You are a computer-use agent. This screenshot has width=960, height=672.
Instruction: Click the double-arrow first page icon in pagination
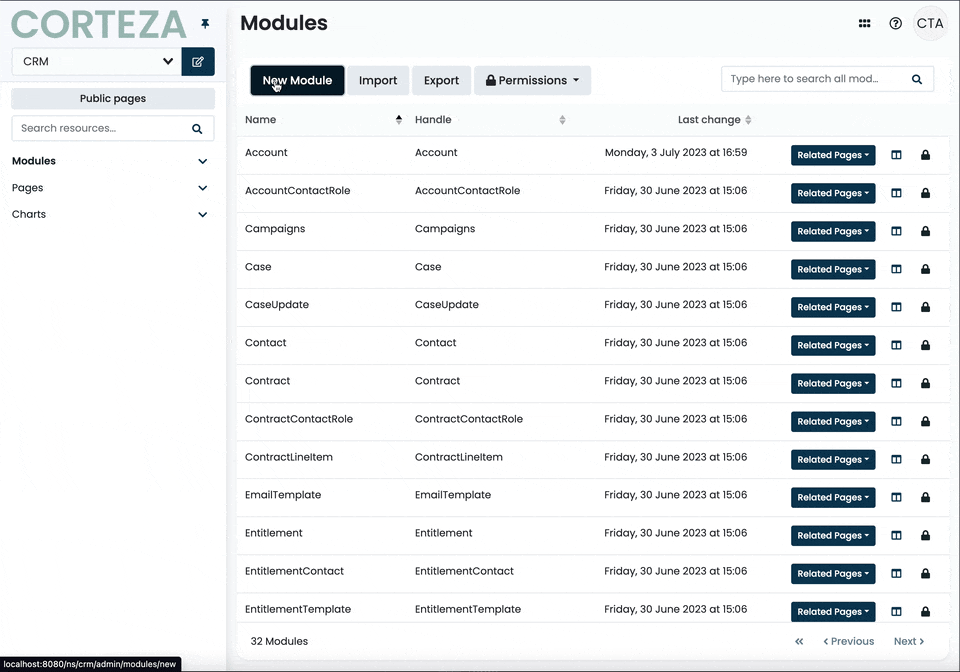[798, 641]
